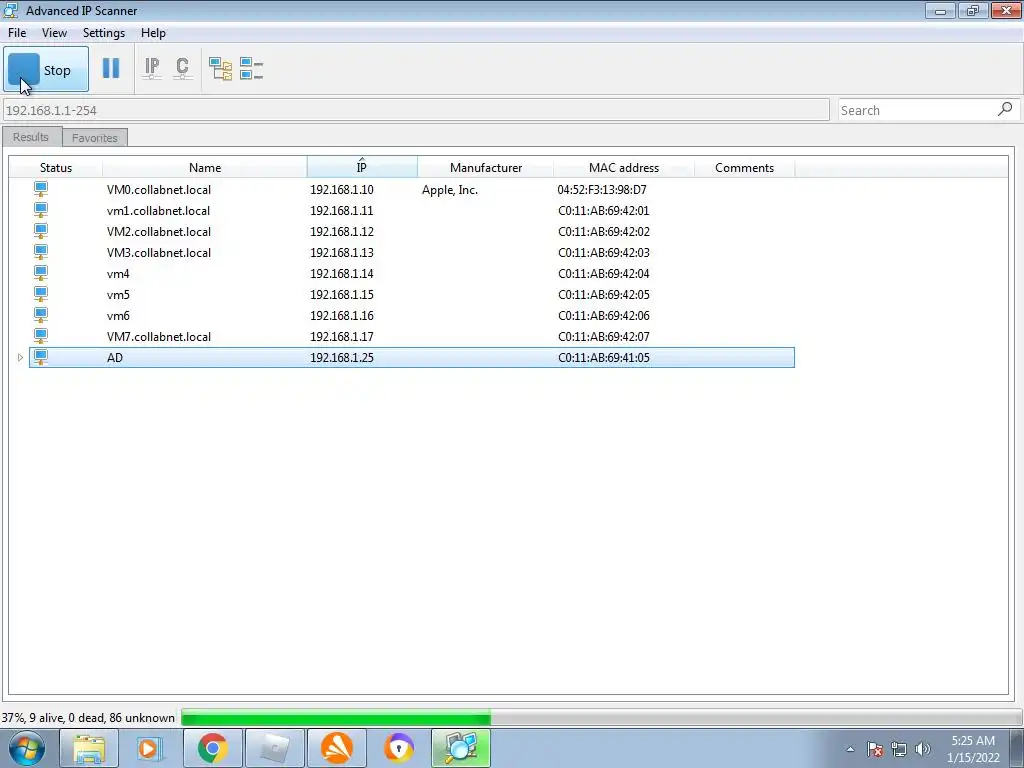Image resolution: width=1024 pixels, height=768 pixels.
Task: Click the AD host name
Action: 115,357
